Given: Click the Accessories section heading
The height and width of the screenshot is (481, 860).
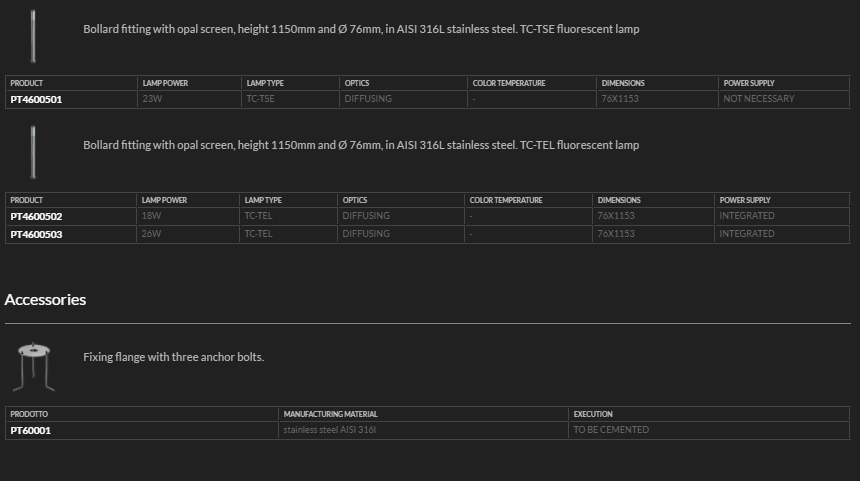Looking at the screenshot, I should [x=45, y=300].
